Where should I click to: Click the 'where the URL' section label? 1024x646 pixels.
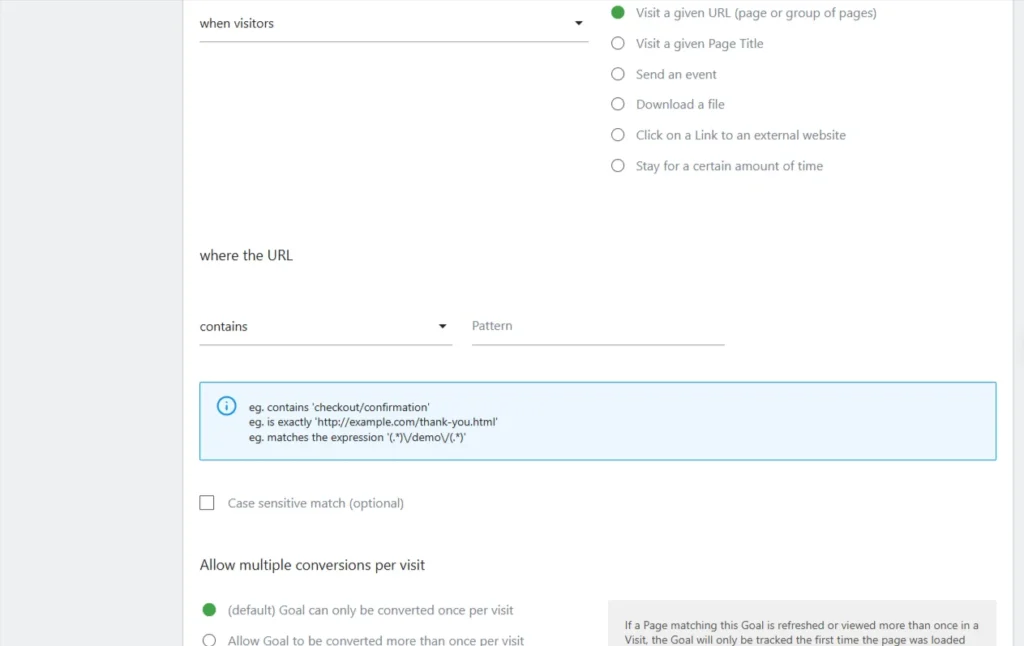point(246,256)
